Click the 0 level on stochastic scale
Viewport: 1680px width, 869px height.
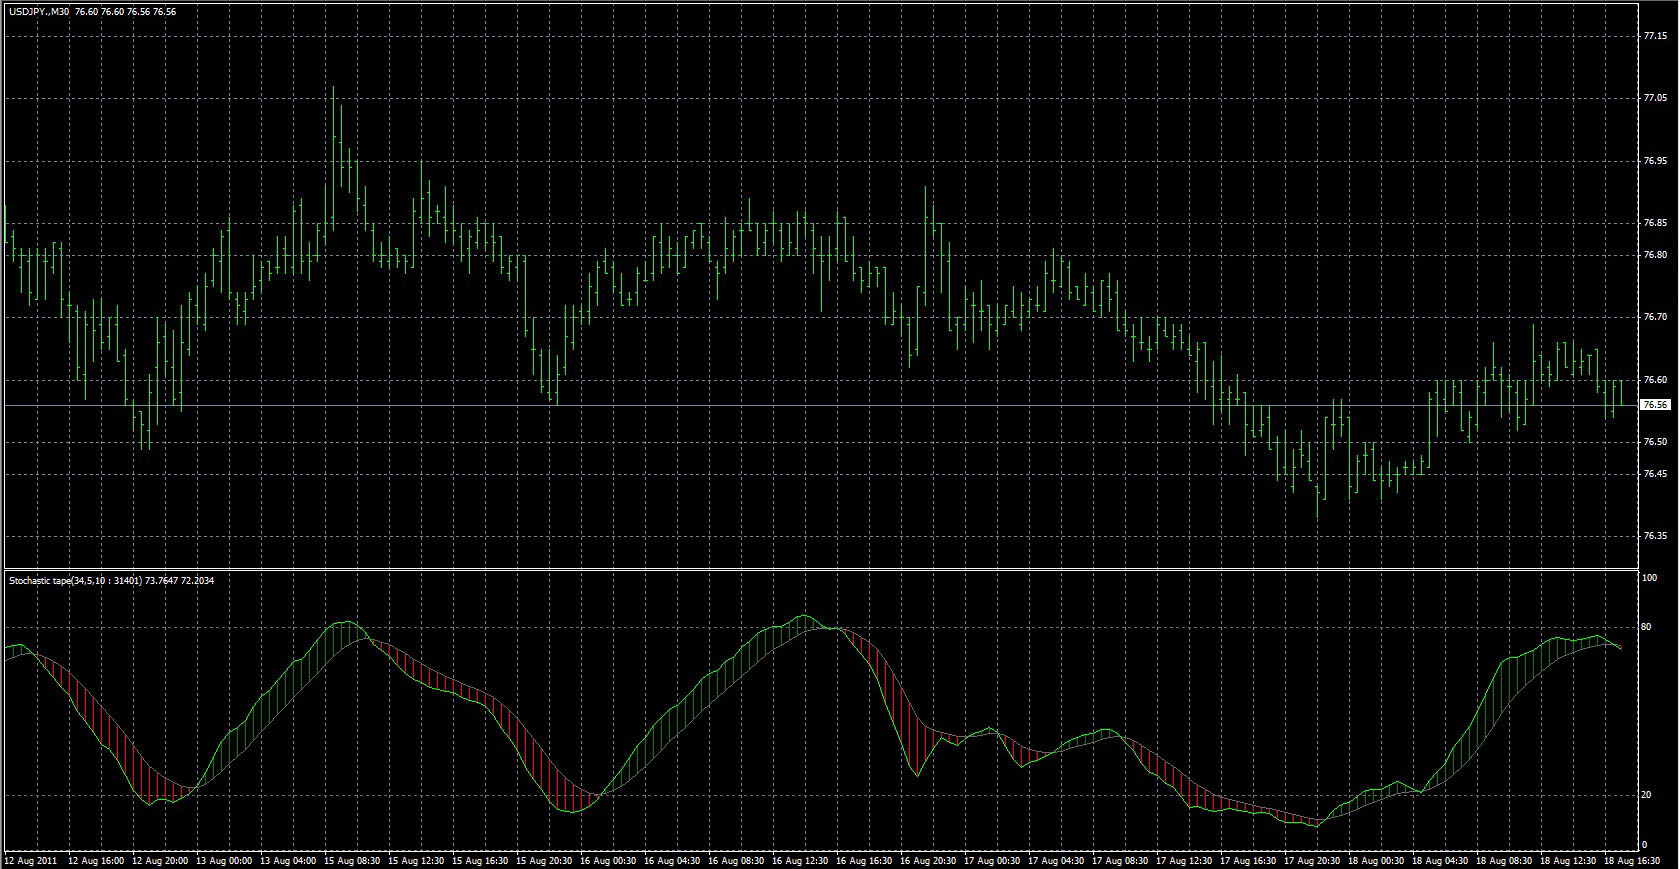(1645, 845)
